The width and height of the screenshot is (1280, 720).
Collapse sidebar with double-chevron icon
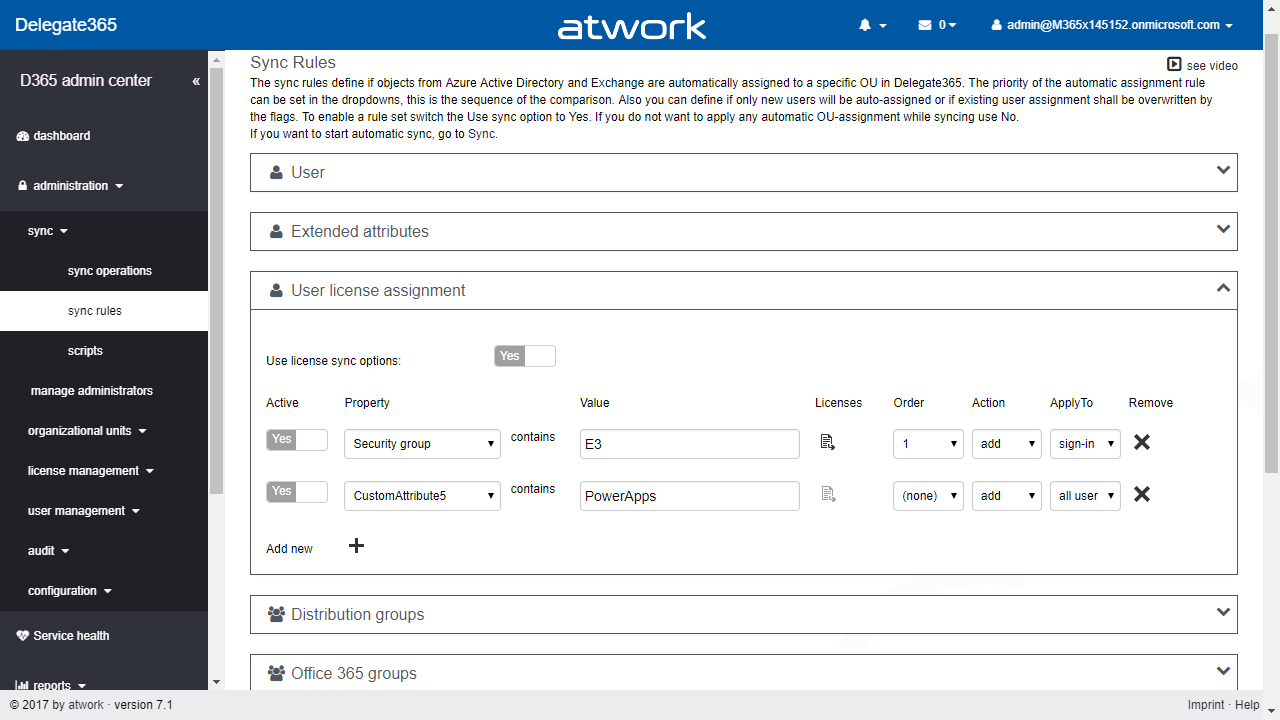click(x=196, y=81)
